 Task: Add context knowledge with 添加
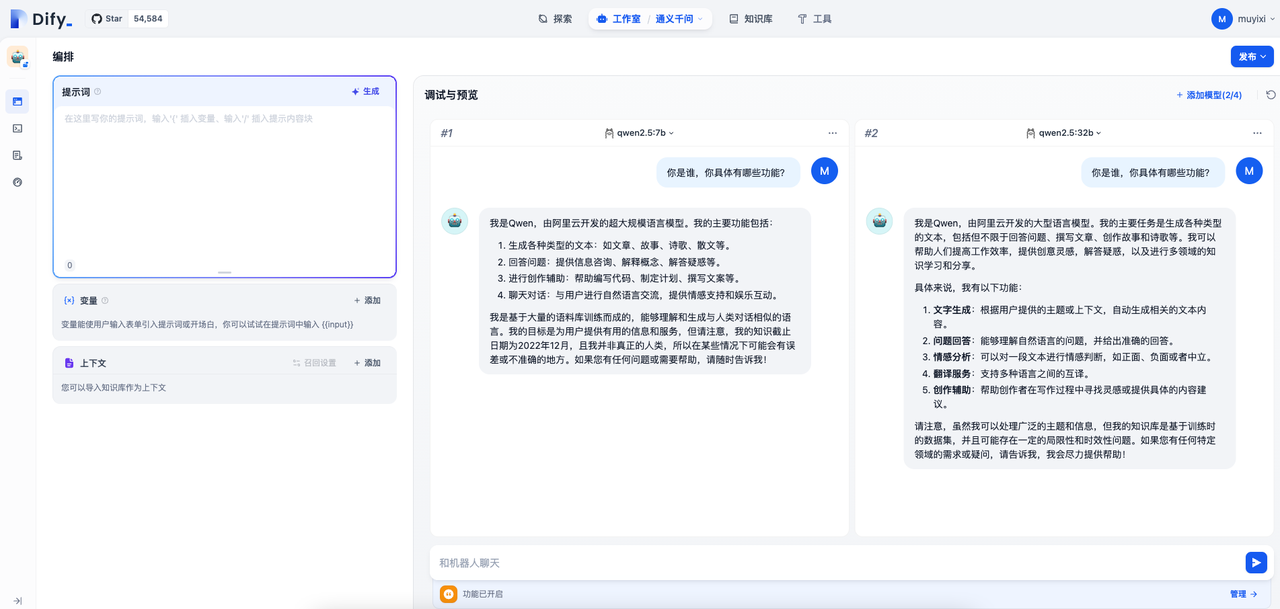click(367, 363)
